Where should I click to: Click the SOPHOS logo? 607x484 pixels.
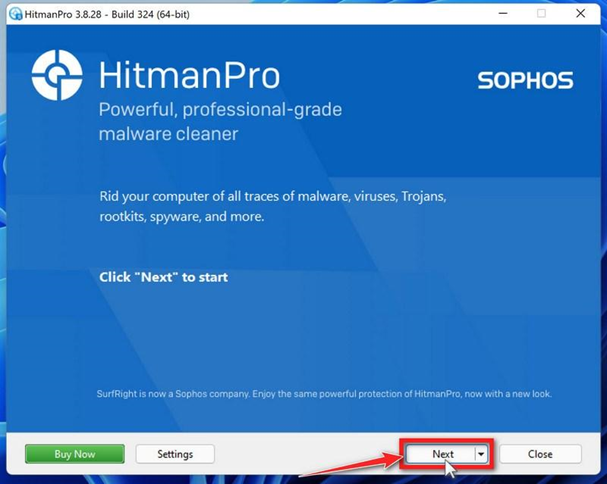click(525, 80)
